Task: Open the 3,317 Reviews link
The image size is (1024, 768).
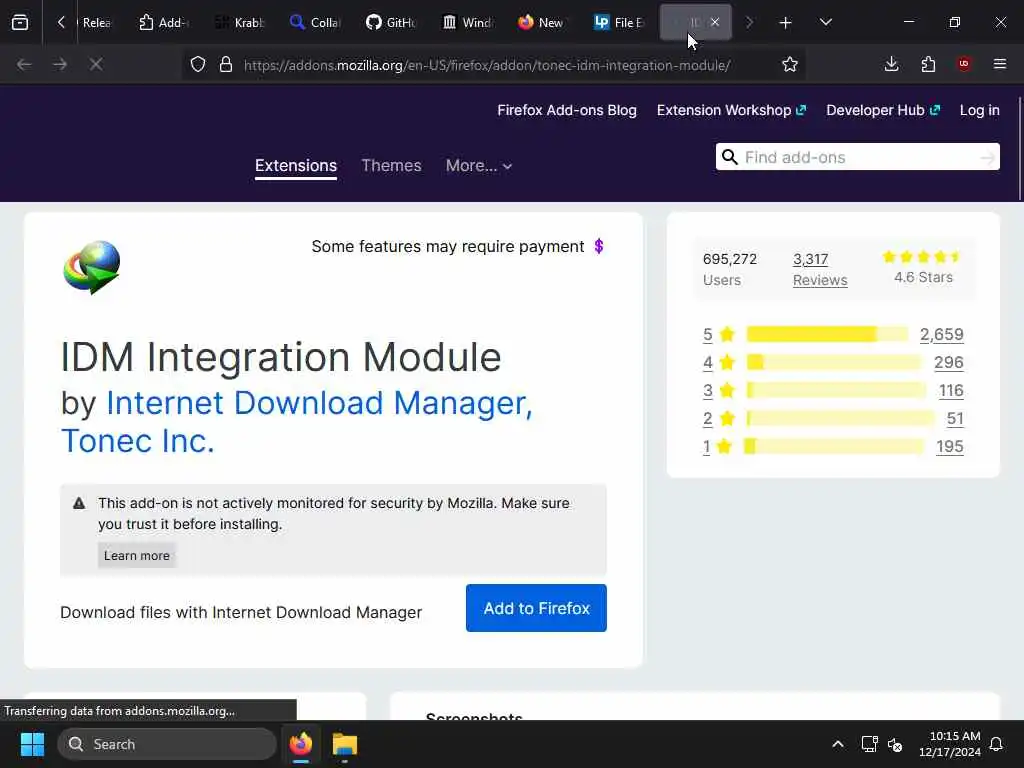Action: (x=820, y=269)
